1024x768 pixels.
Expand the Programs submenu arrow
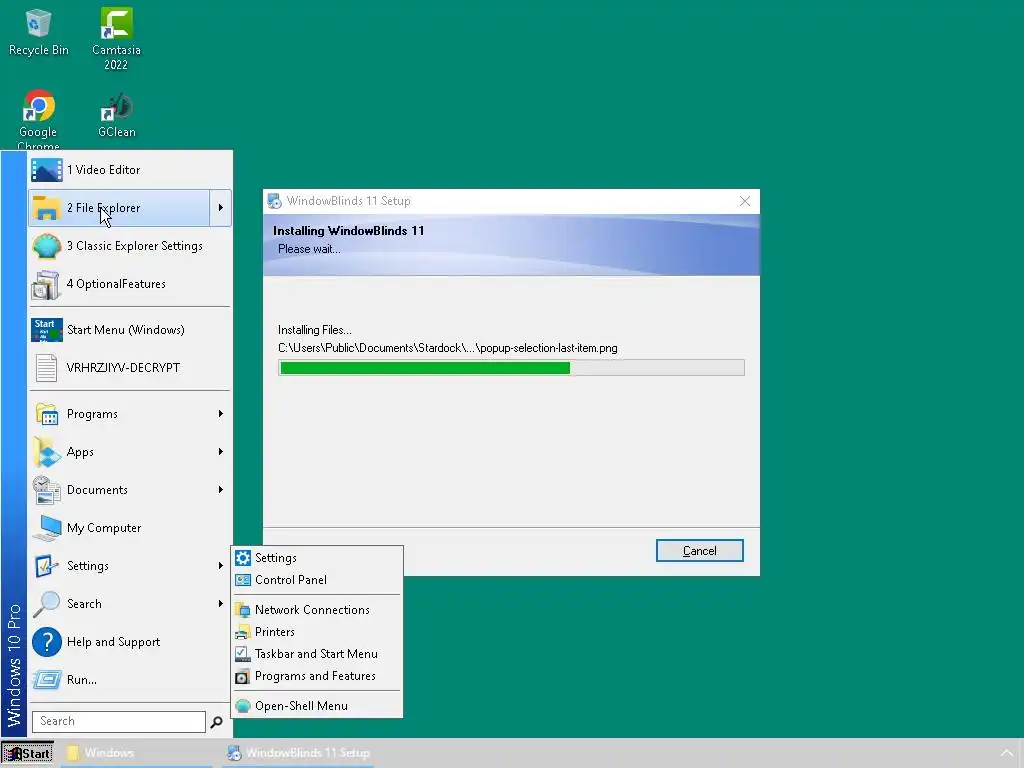(x=221, y=414)
